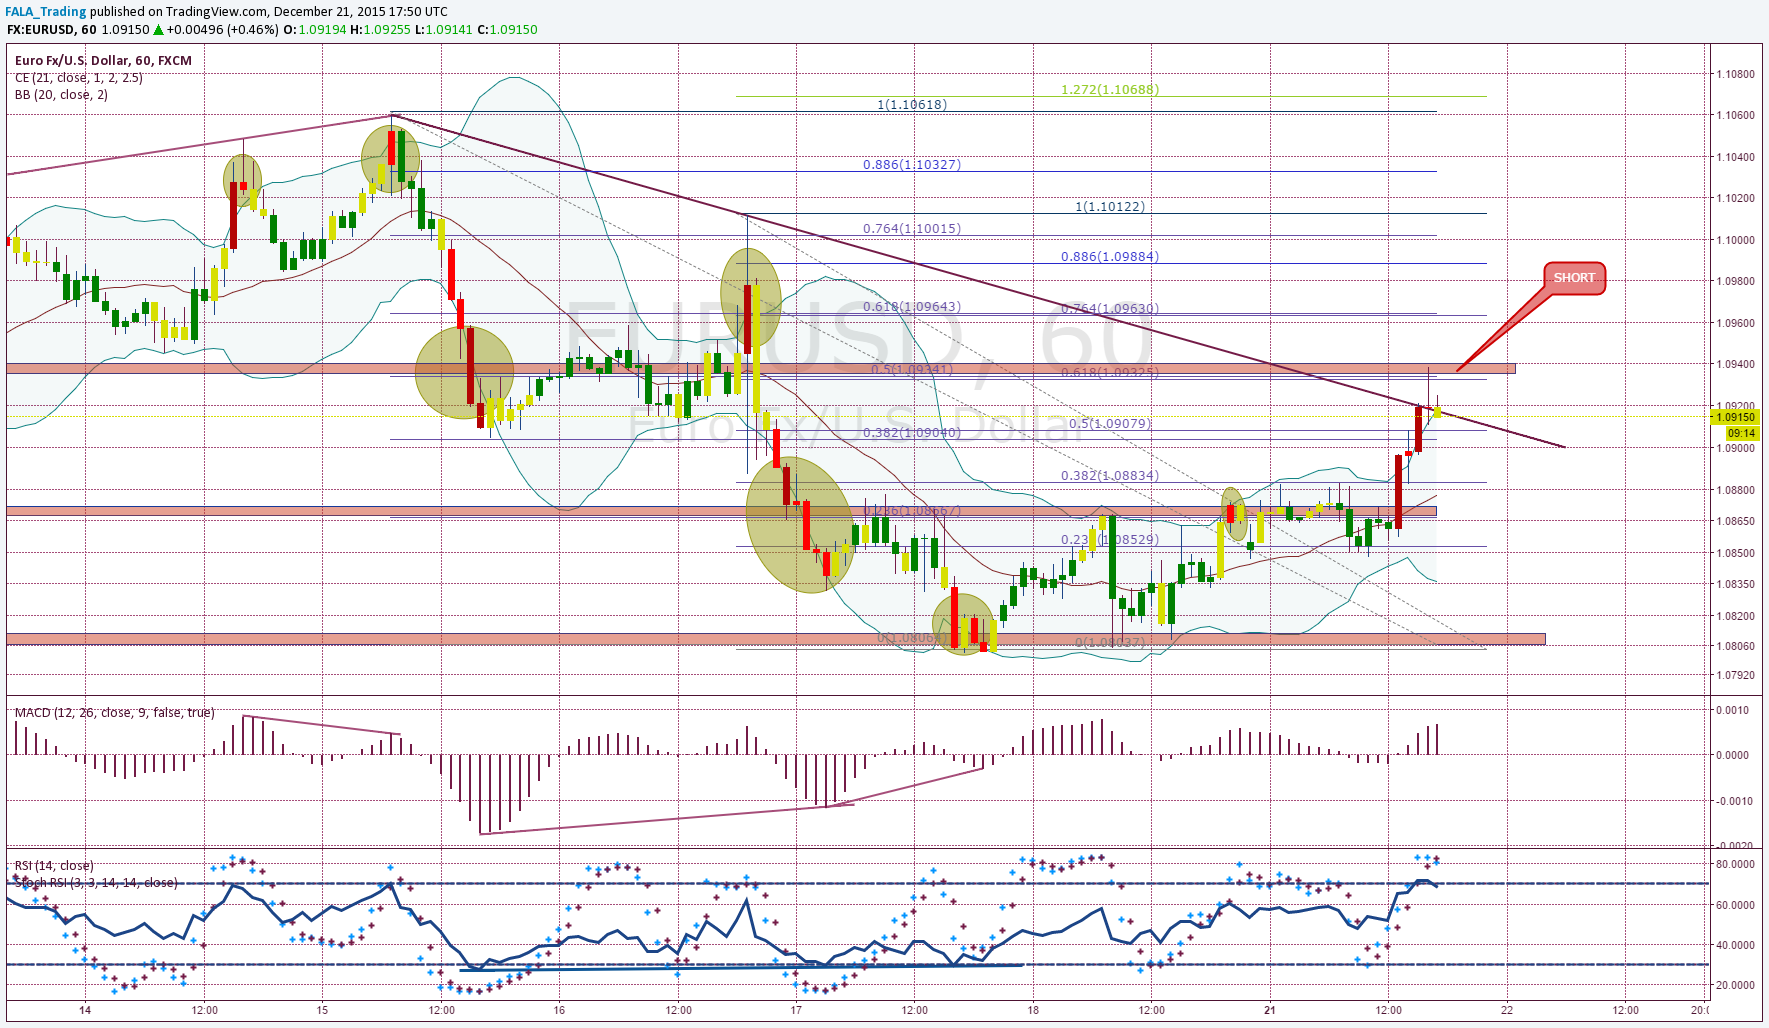This screenshot has height=1028, width=1769.
Task: Click the red SHORT callout label
Action: [1574, 278]
